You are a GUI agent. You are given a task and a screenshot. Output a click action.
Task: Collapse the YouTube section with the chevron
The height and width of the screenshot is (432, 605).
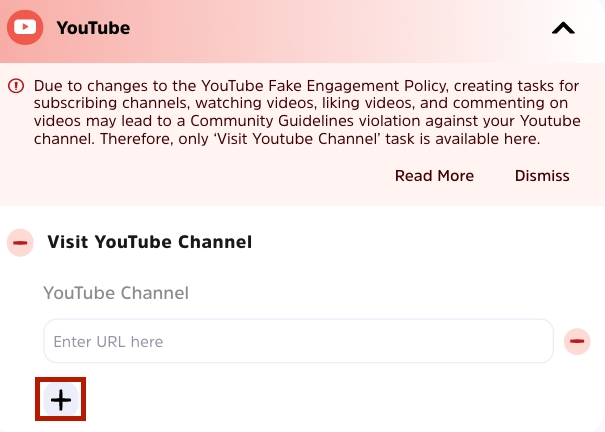coord(563,28)
